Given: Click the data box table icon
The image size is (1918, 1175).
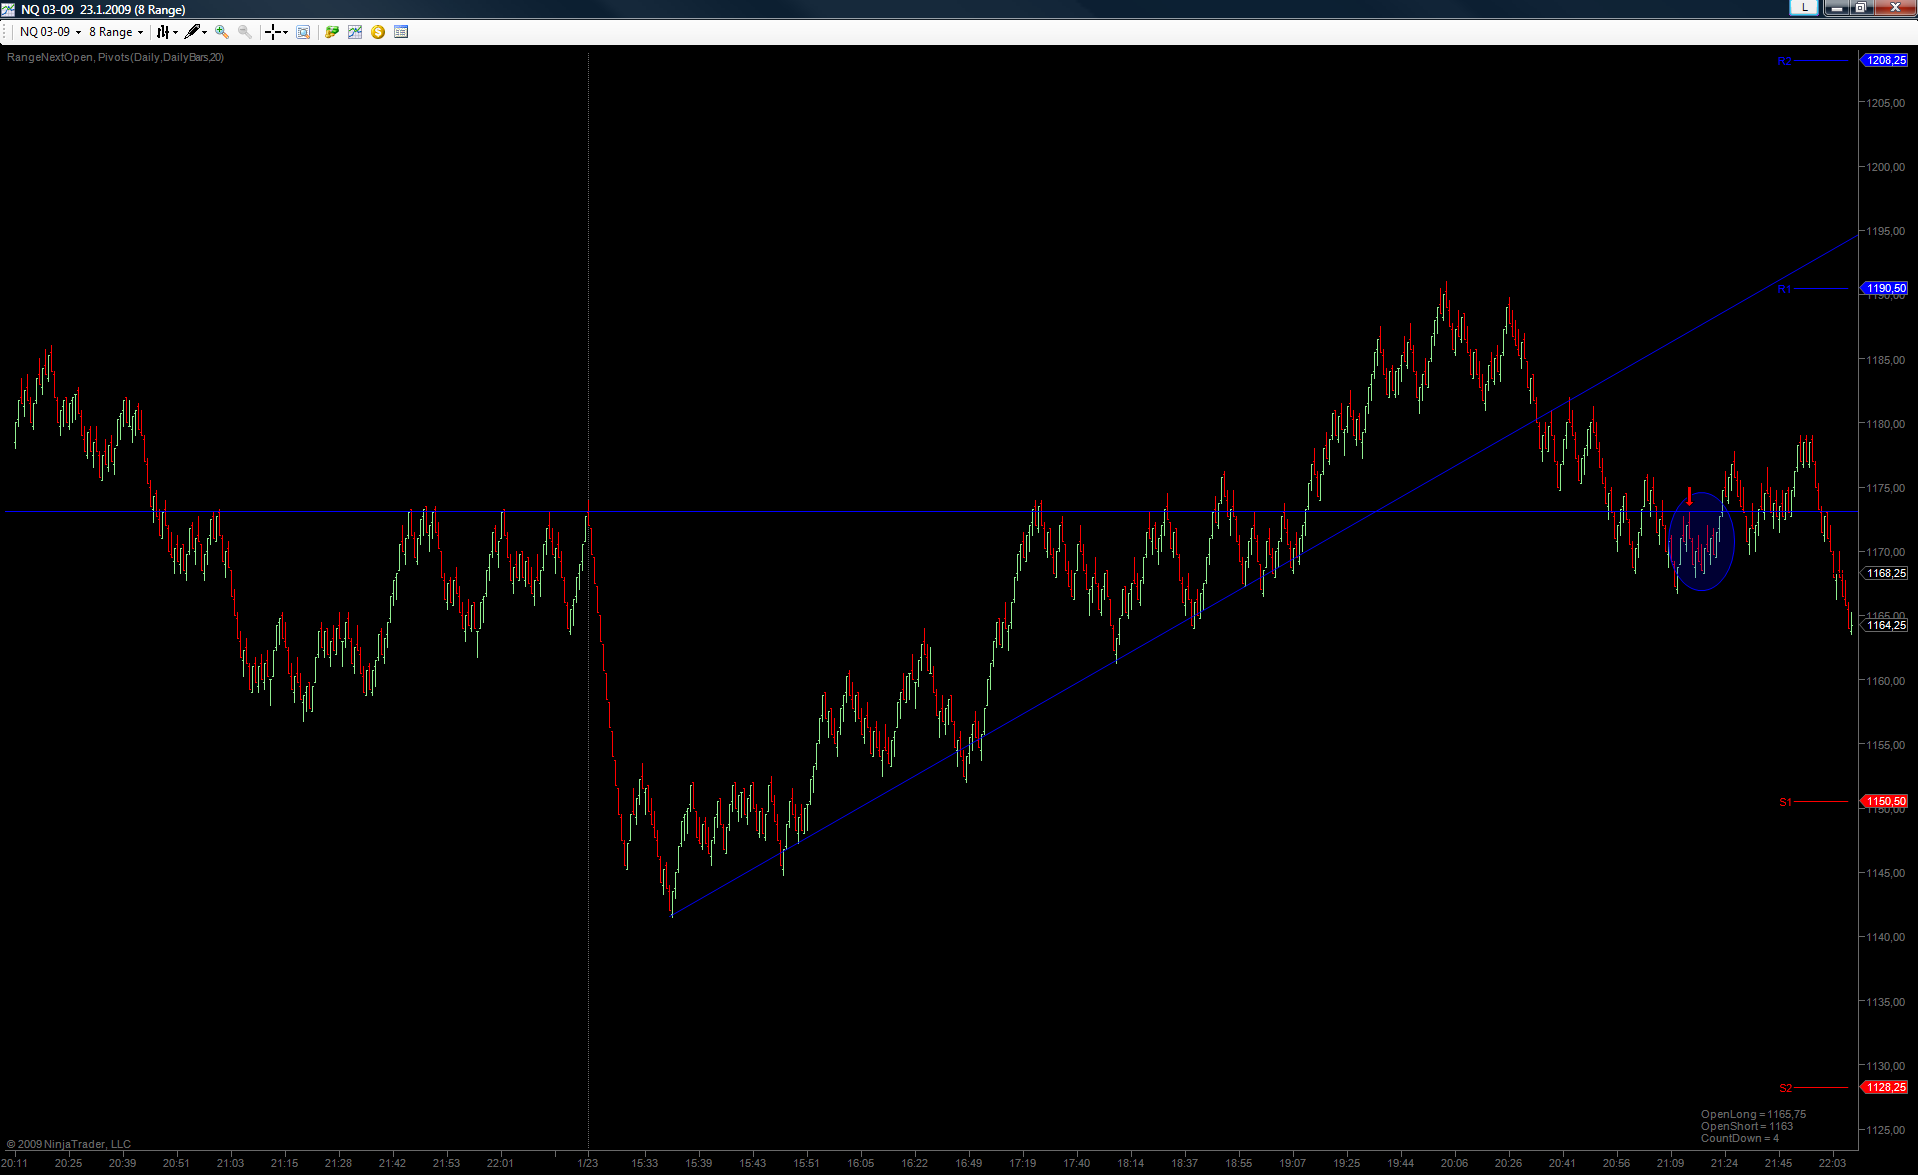Looking at the screenshot, I should [x=401, y=32].
